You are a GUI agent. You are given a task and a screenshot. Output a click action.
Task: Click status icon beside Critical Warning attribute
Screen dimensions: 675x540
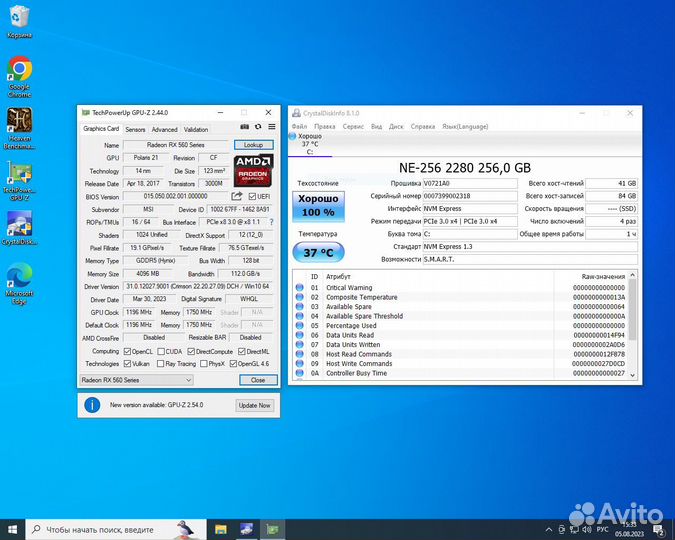pyautogui.click(x=300, y=287)
